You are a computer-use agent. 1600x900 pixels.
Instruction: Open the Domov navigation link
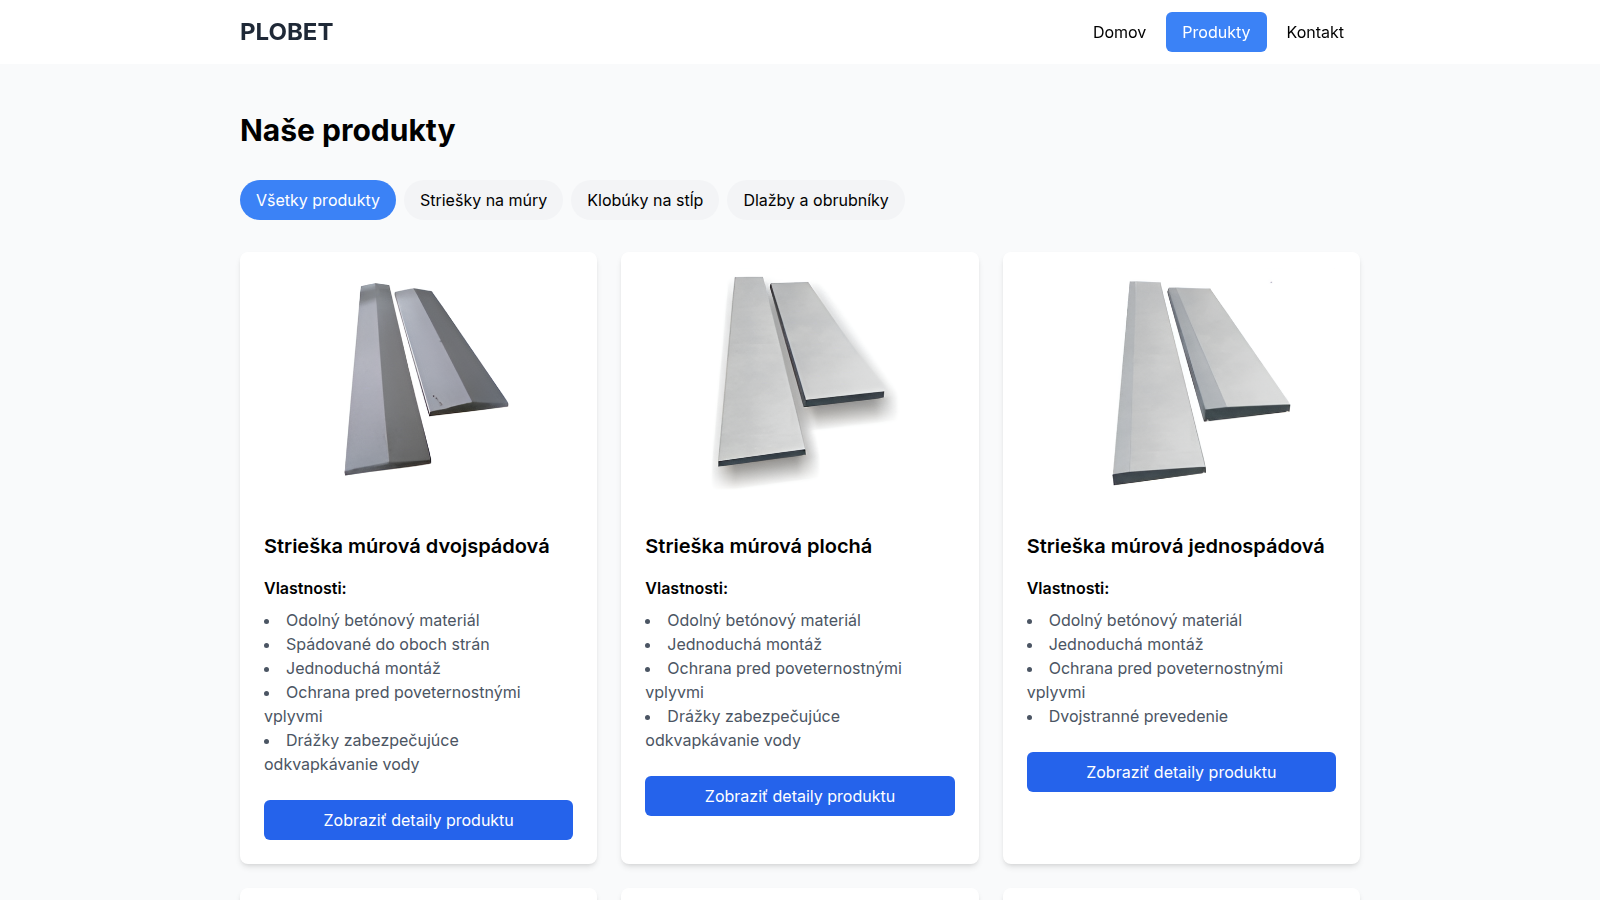pyautogui.click(x=1119, y=32)
